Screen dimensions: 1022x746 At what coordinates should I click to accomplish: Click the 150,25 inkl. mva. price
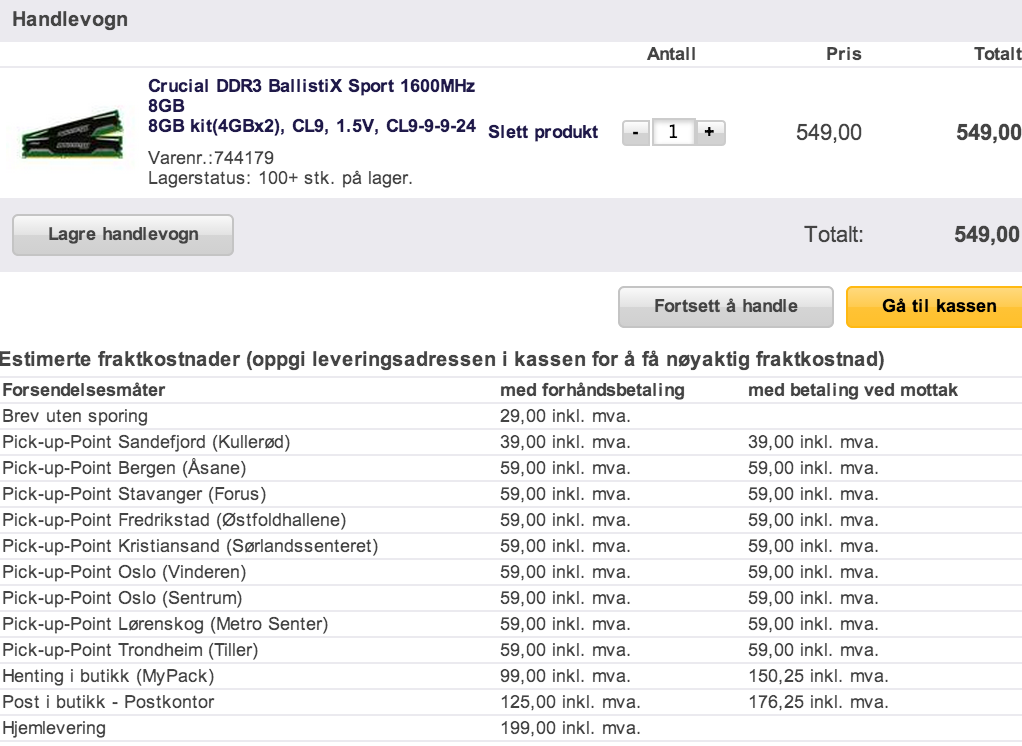tap(818, 676)
